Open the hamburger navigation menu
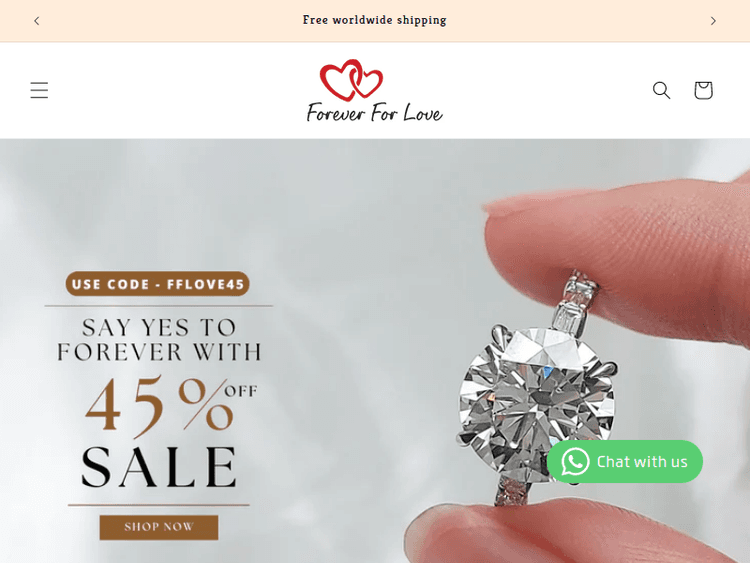750x563 pixels. 39,90
